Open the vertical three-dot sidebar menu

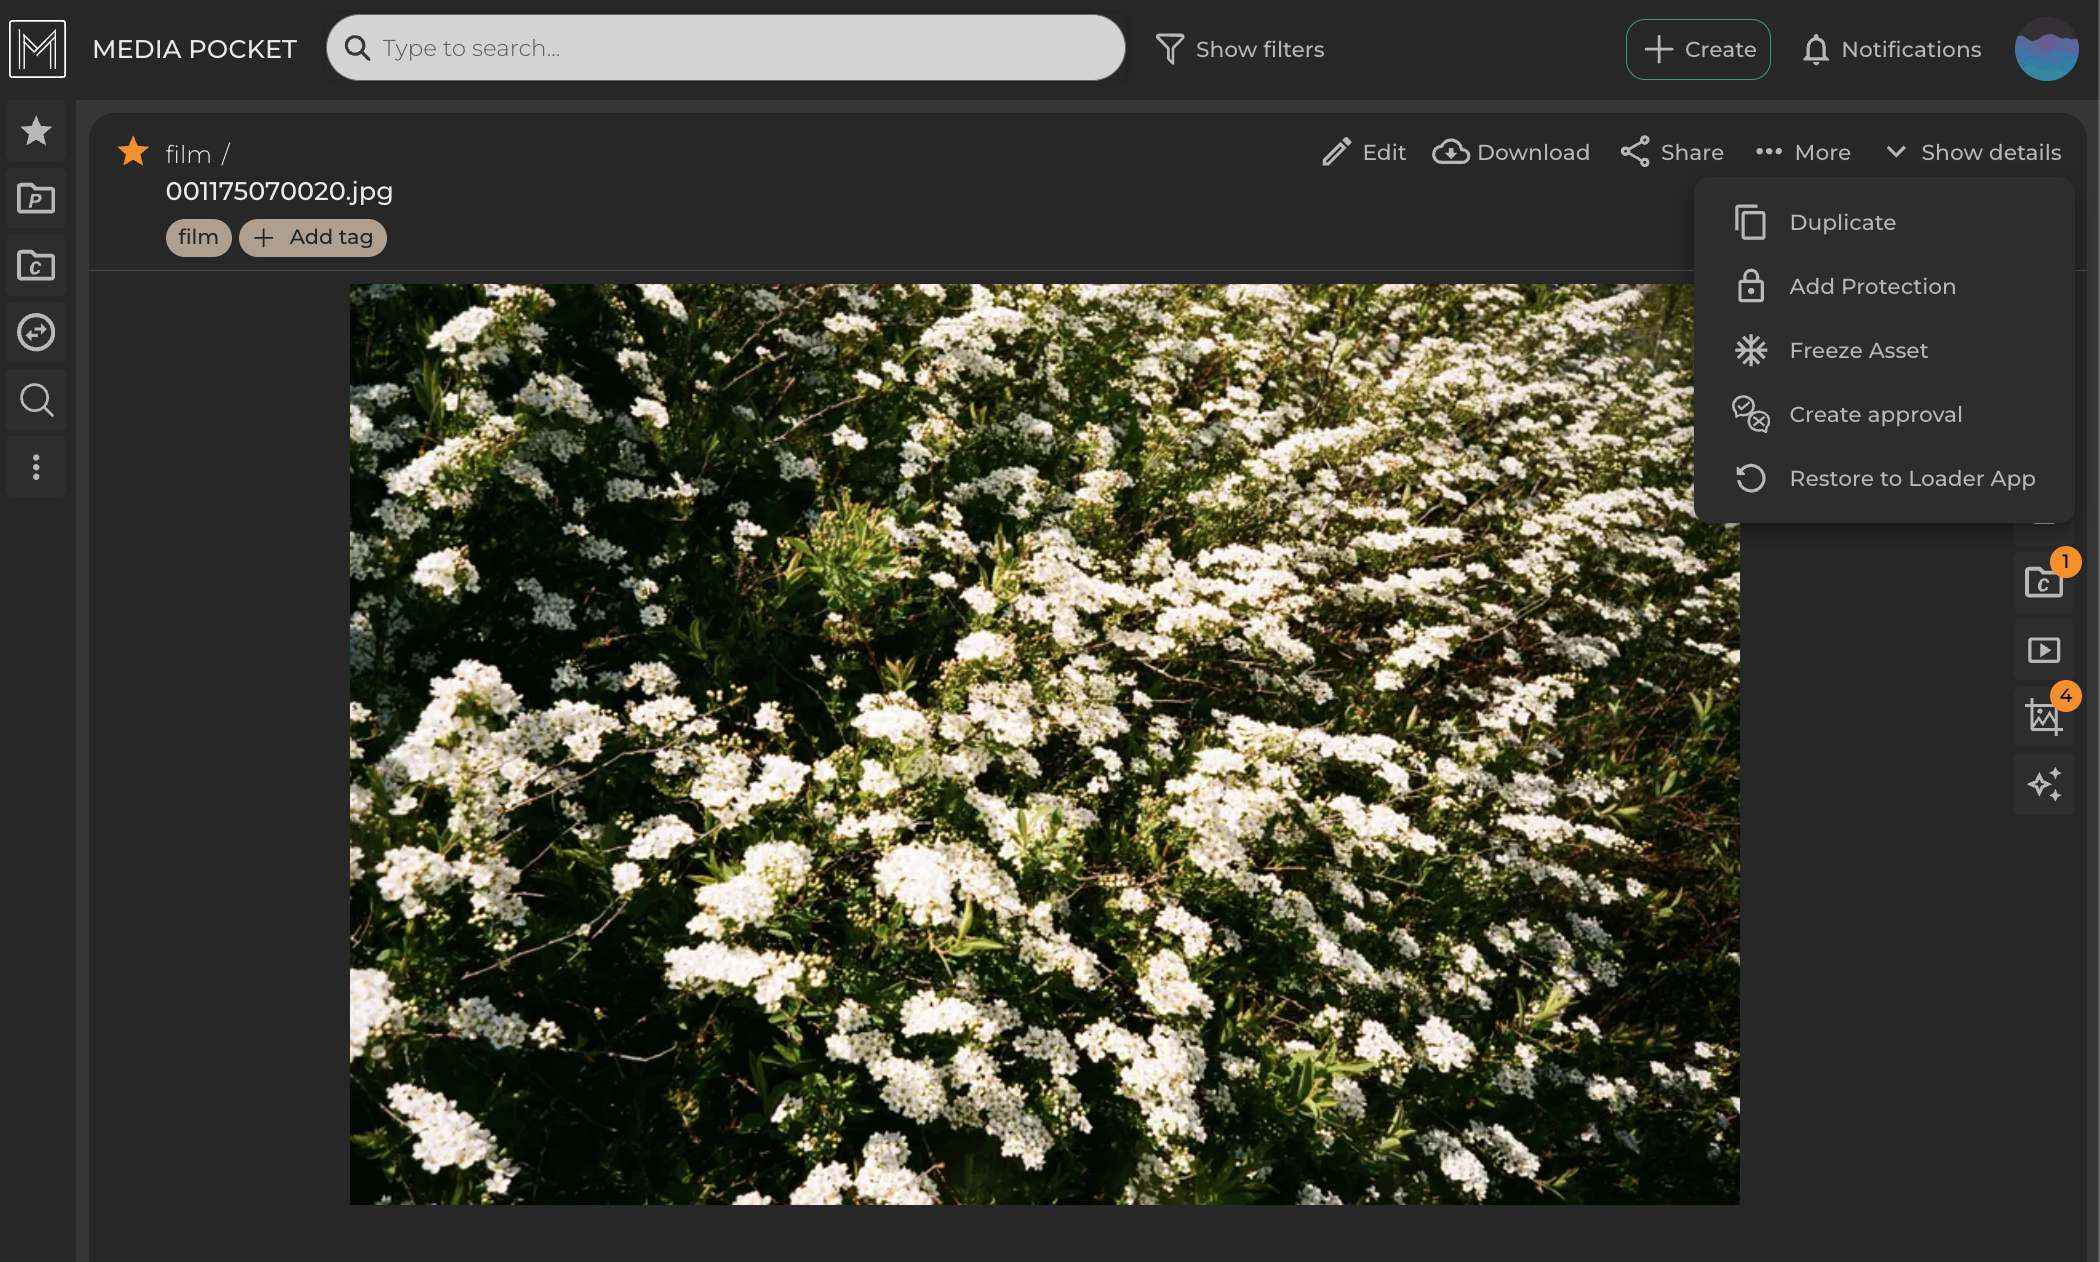[36, 467]
